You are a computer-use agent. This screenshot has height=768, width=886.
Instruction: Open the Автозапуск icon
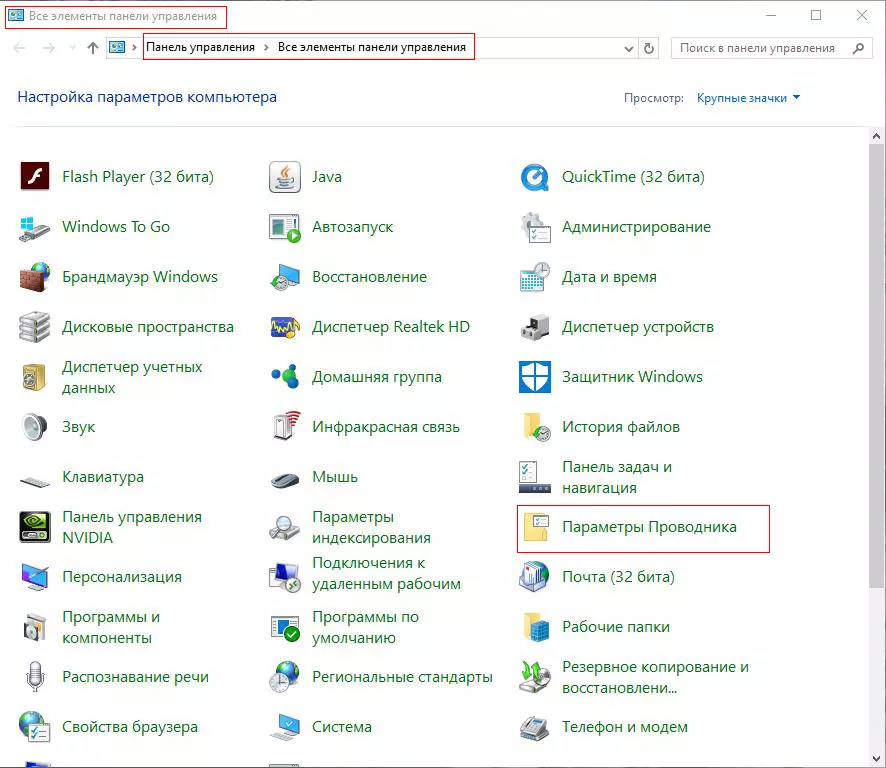(285, 227)
